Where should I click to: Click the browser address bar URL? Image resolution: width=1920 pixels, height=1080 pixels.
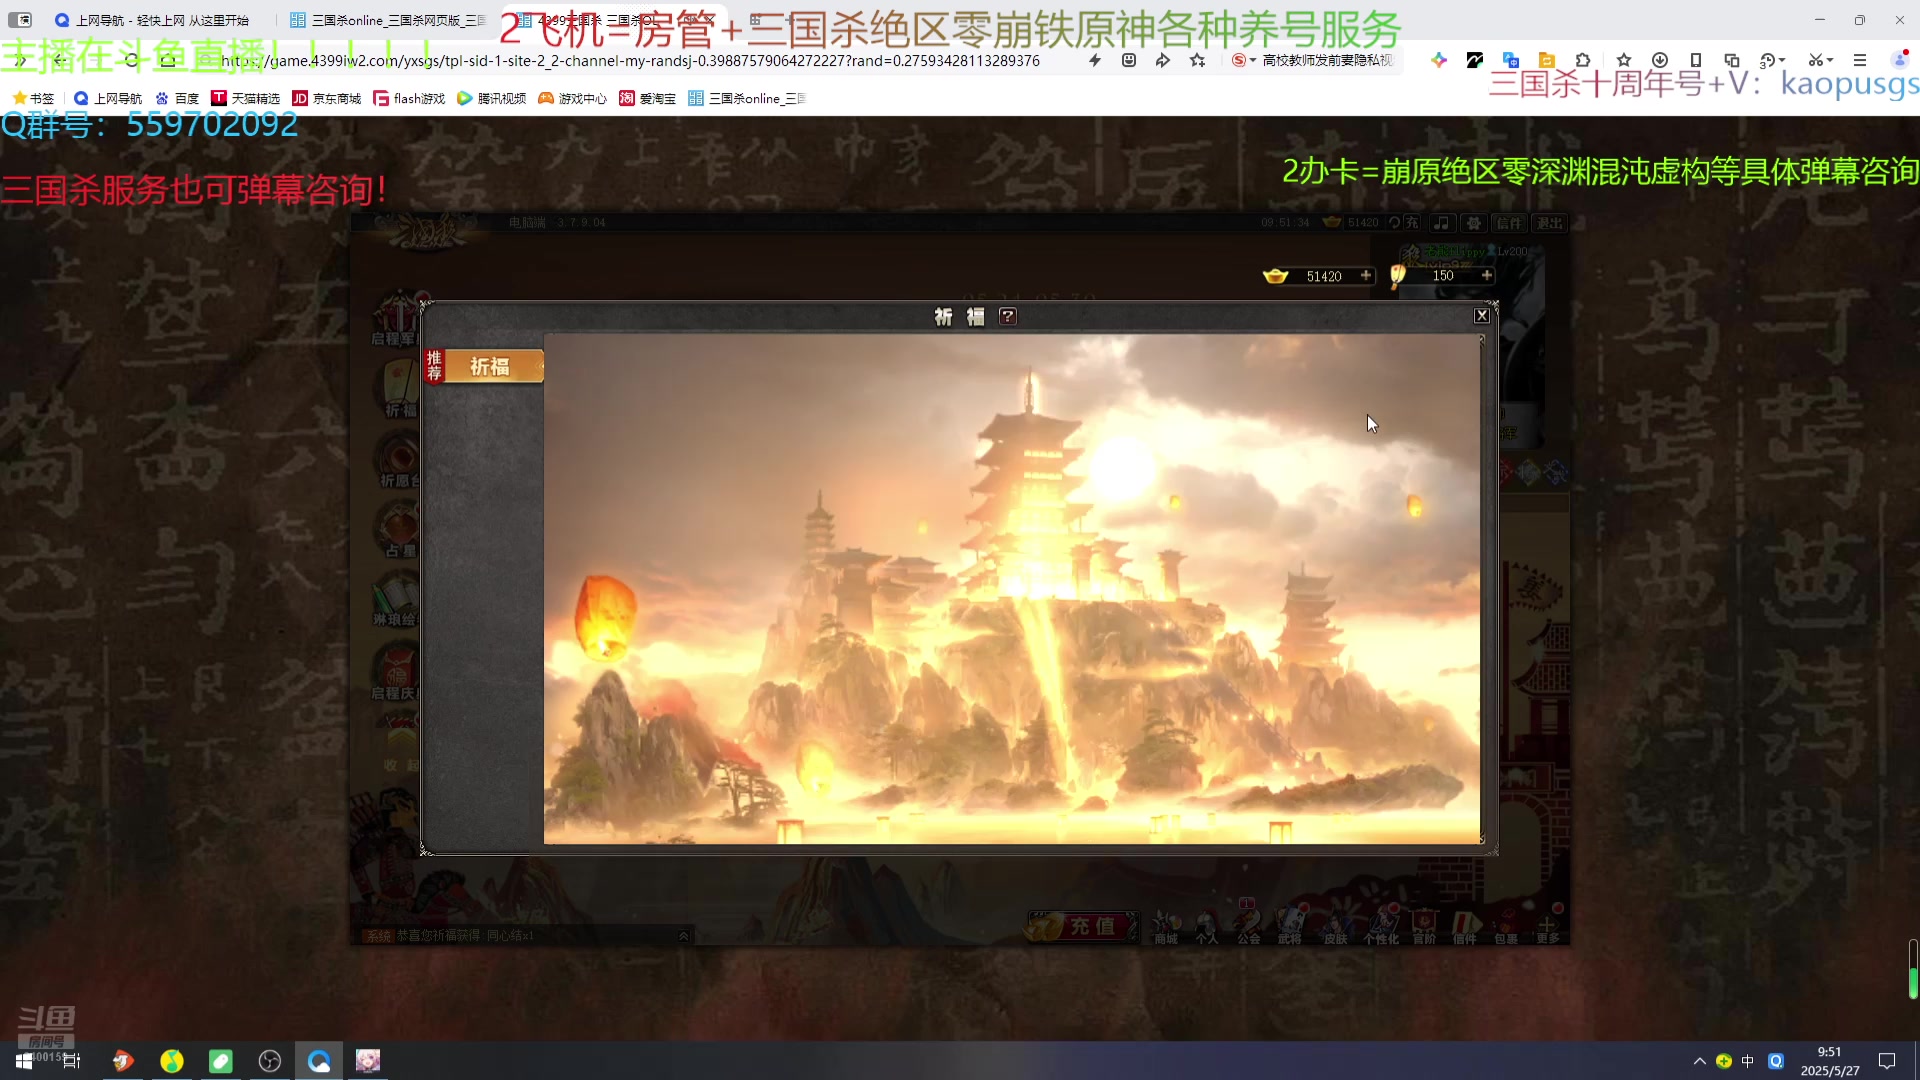(630, 61)
